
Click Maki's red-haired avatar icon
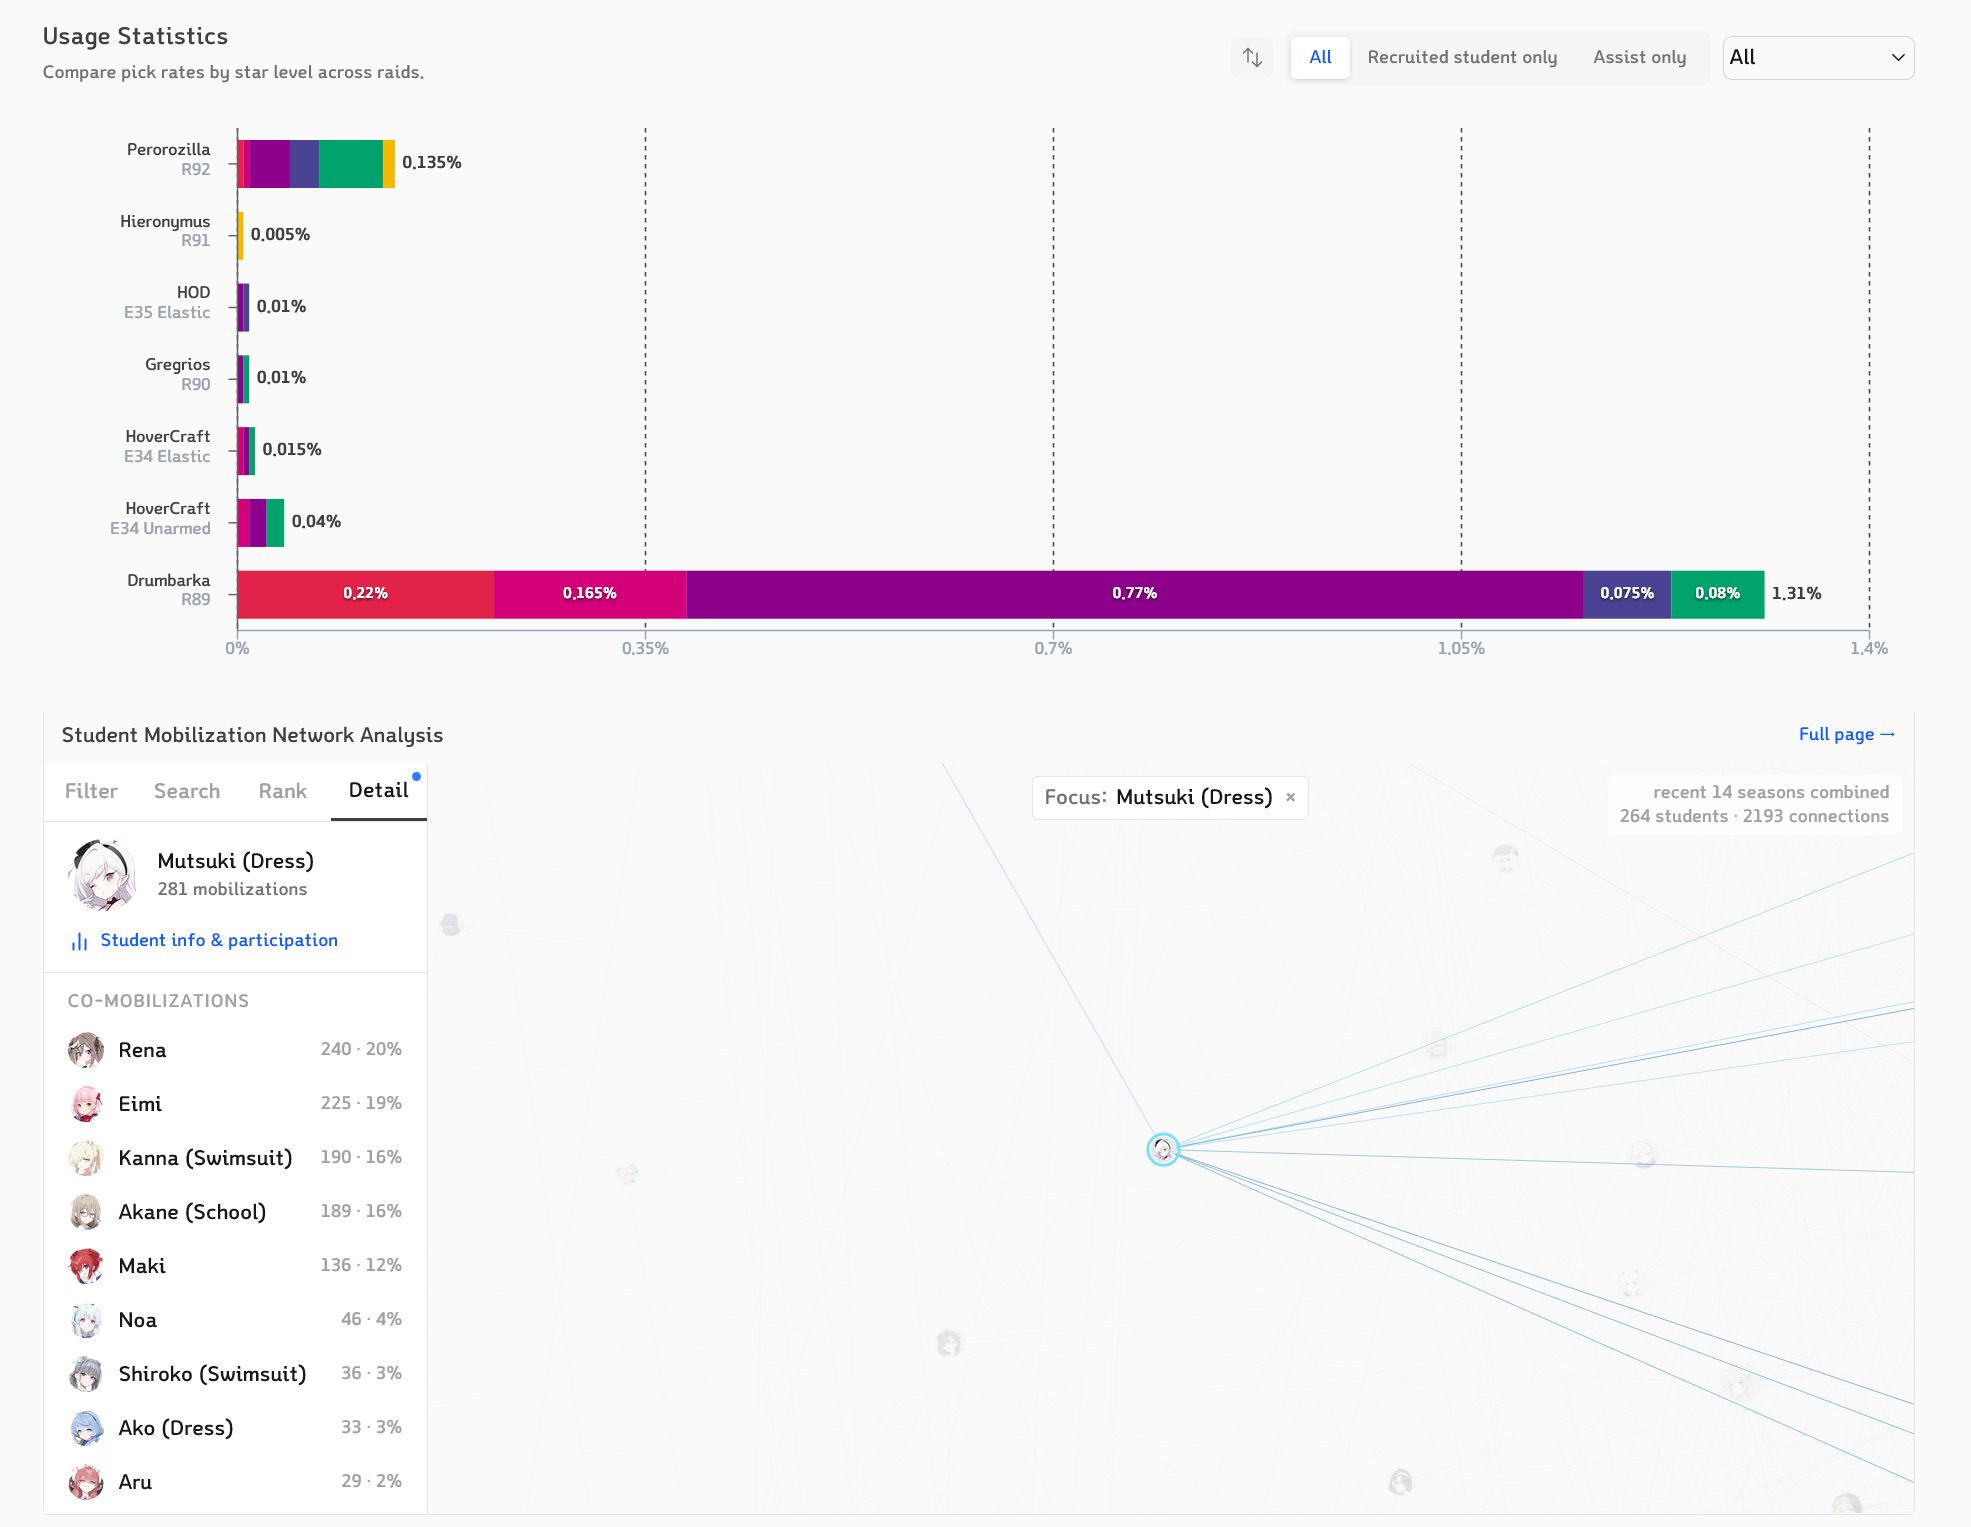(x=86, y=1266)
